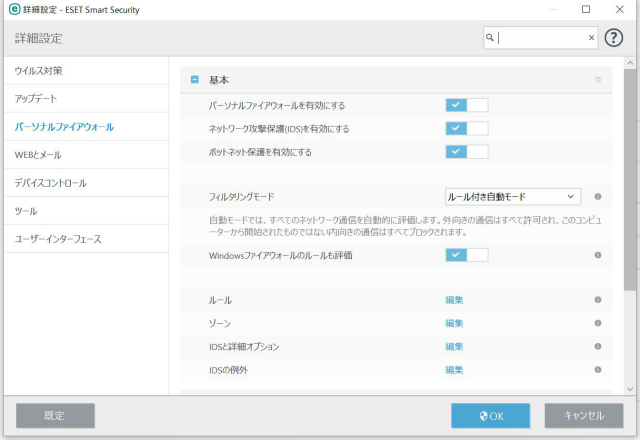The width and height of the screenshot is (640, 440).
Task: Click the help question mark icon
Action: [x=613, y=38]
